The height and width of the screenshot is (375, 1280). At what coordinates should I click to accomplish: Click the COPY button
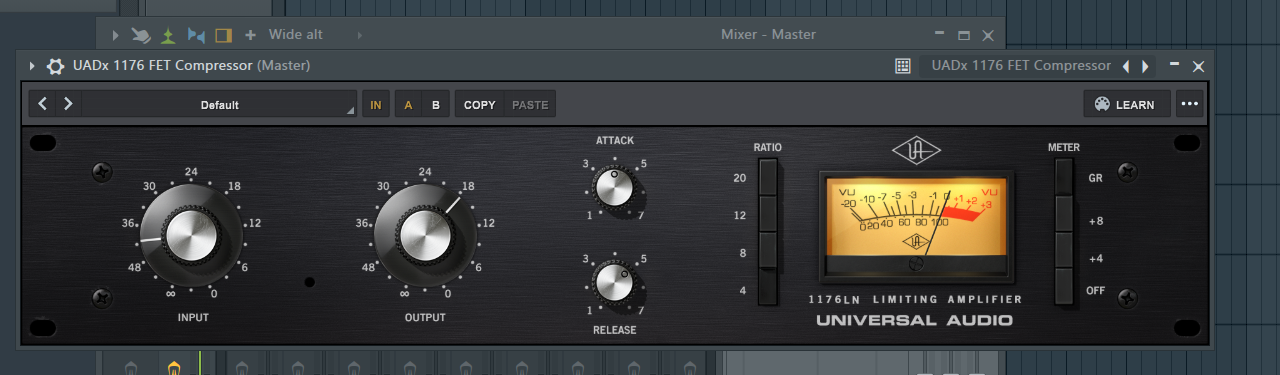(x=480, y=104)
